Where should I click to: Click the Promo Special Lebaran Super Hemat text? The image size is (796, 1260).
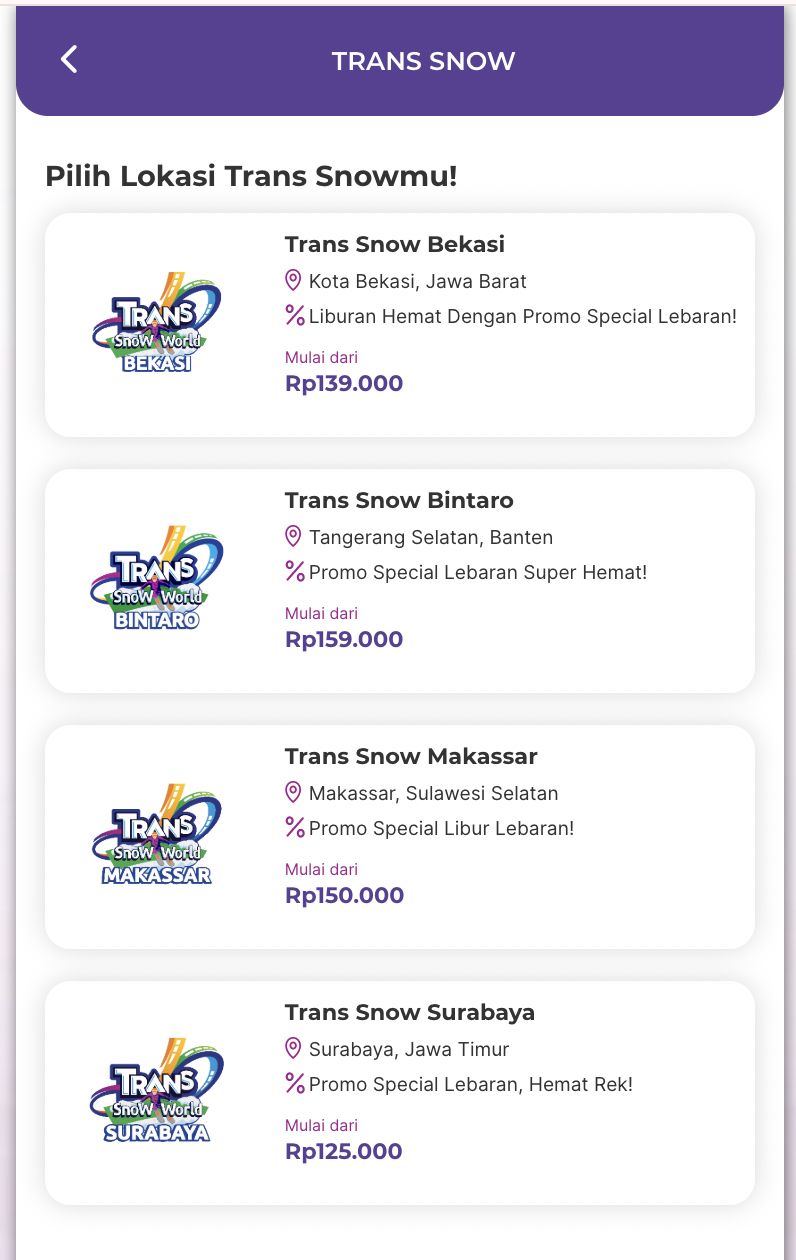[x=478, y=572]
